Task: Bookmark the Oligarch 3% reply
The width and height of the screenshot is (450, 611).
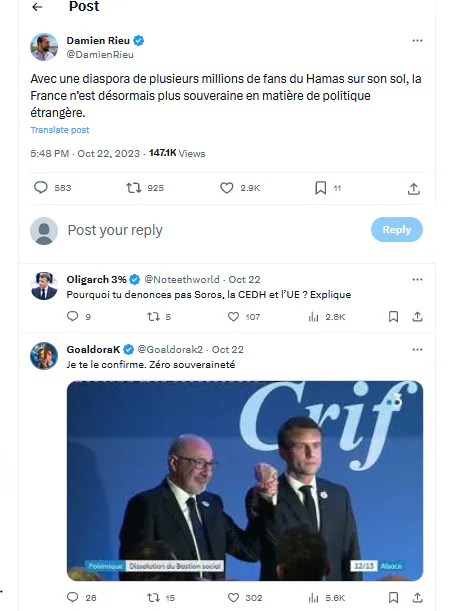Action: [394, 317]
